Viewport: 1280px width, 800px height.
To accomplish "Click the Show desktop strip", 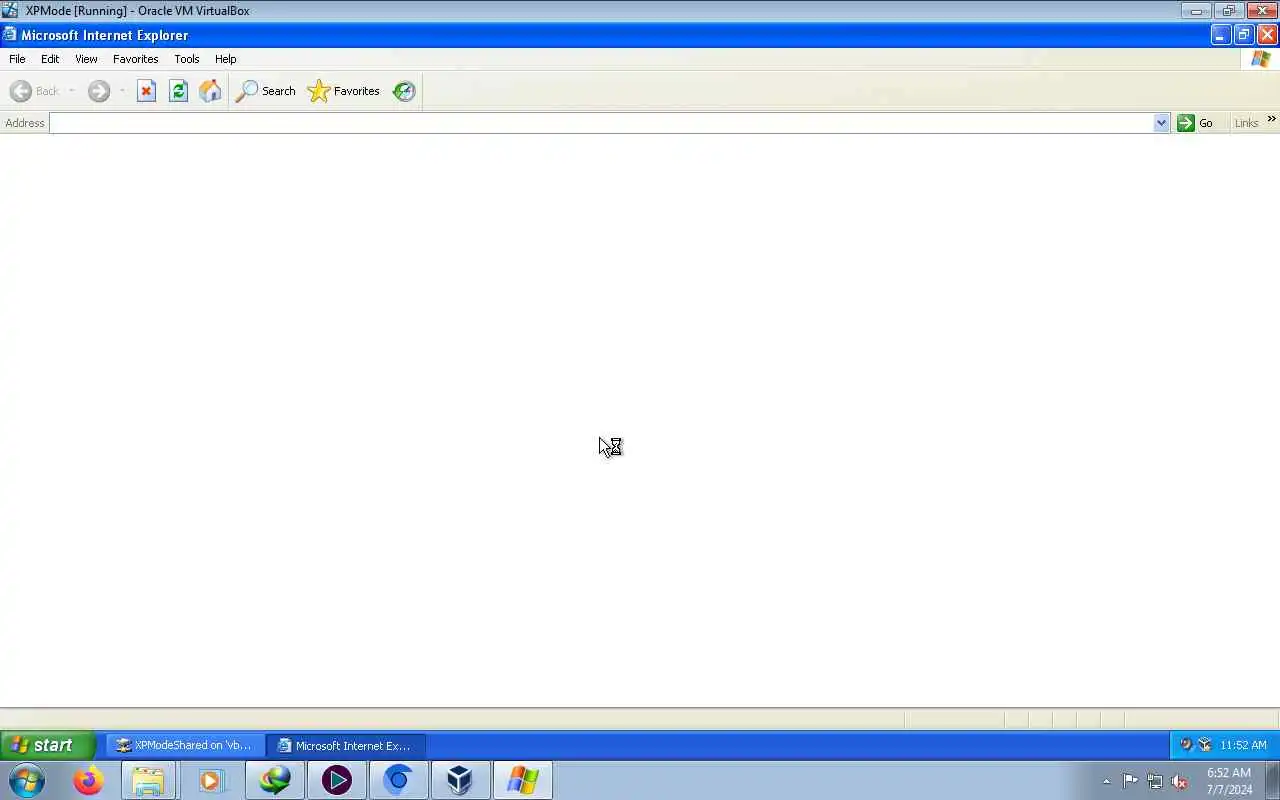I will point(1273,780).
